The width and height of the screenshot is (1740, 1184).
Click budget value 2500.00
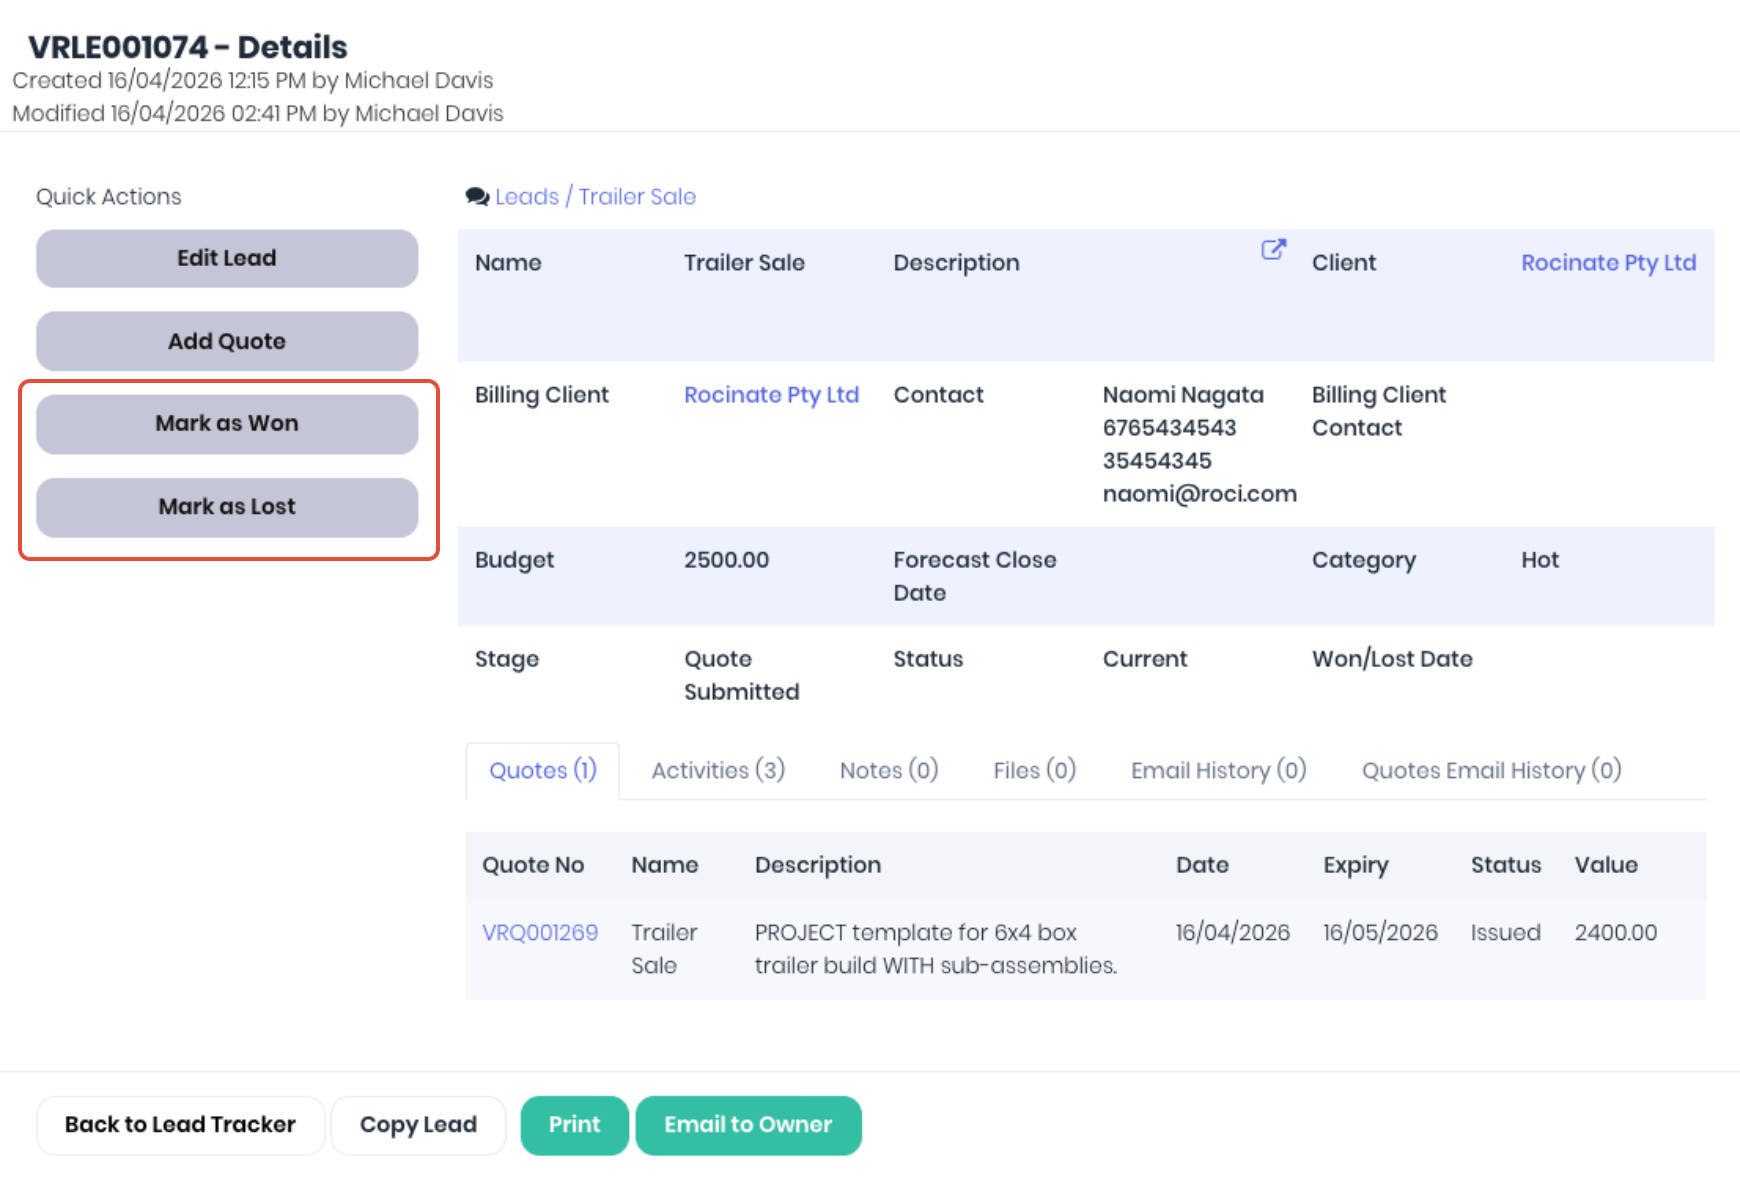[726, 560]
